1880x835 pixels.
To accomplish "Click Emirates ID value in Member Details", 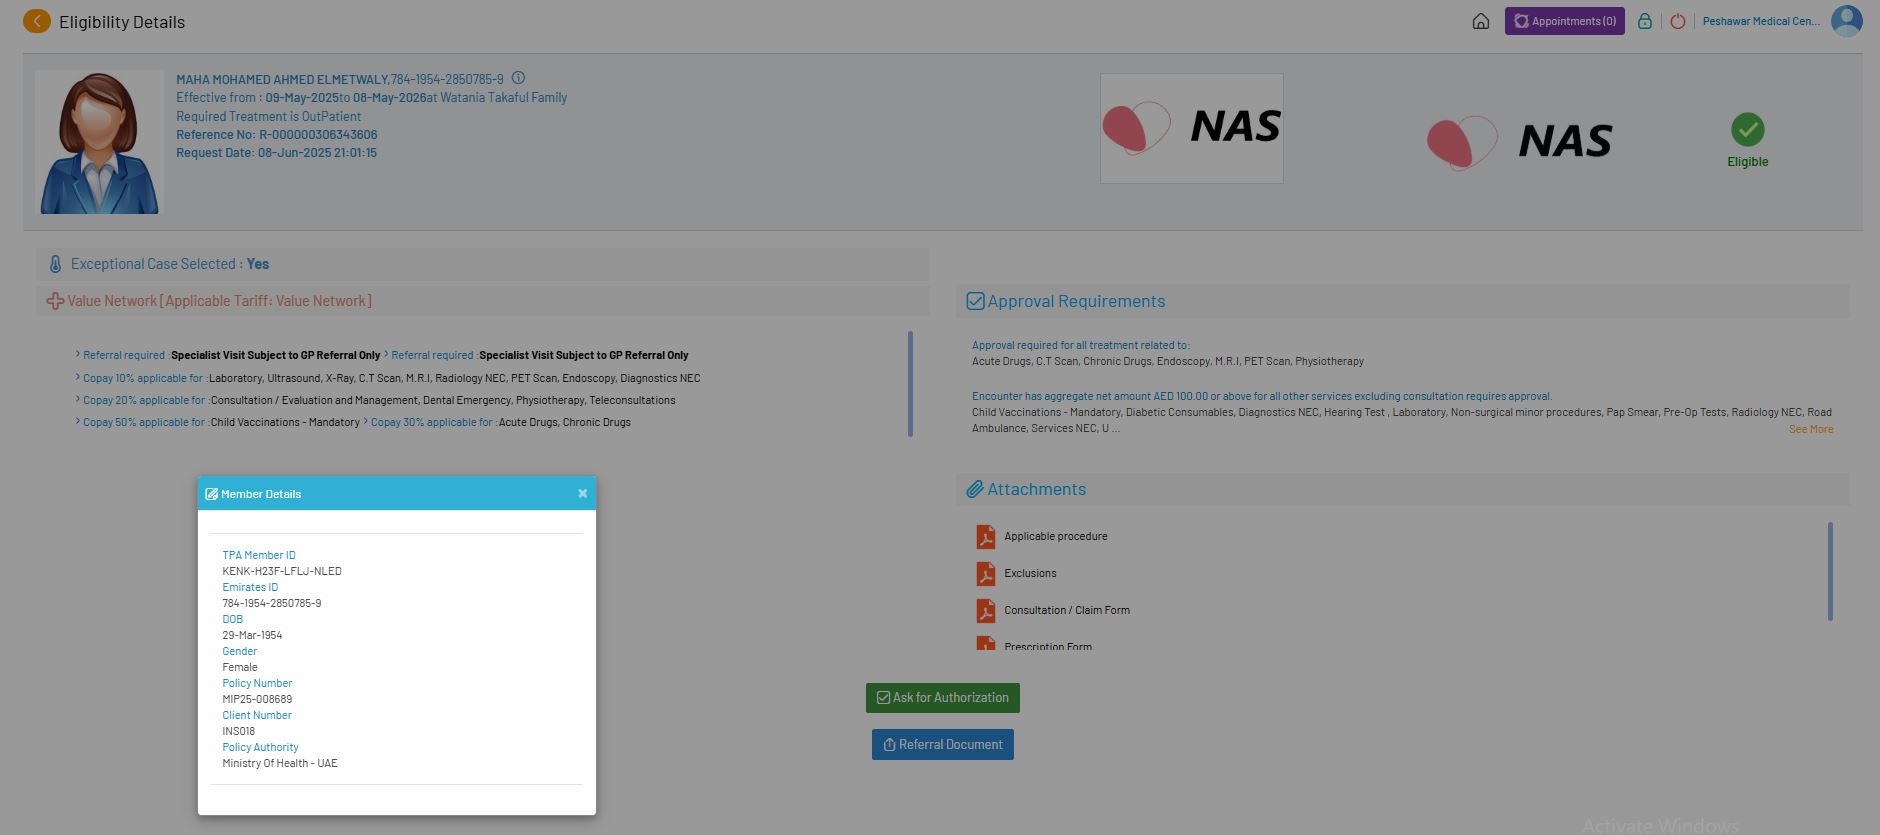I will [272, 603].
